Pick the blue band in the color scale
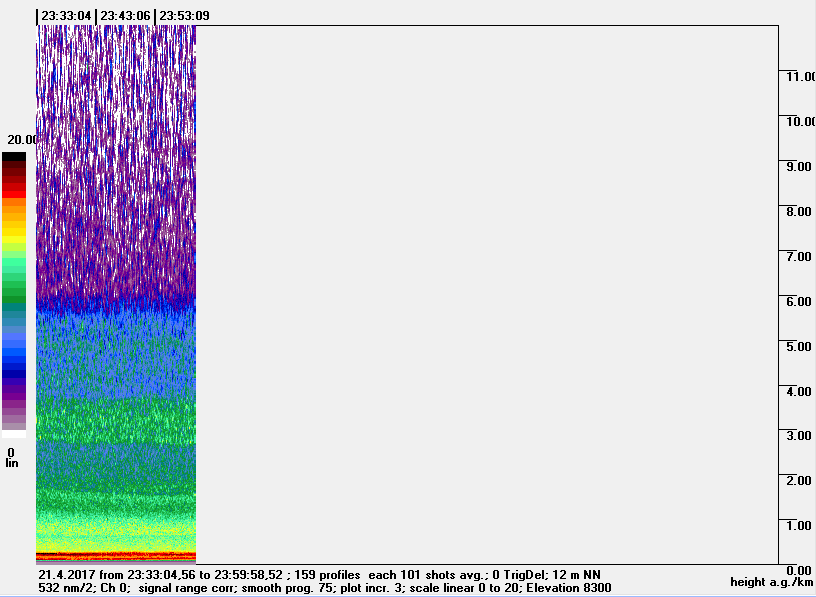Viewport: 816px width, 597px height. pos(14,351)
